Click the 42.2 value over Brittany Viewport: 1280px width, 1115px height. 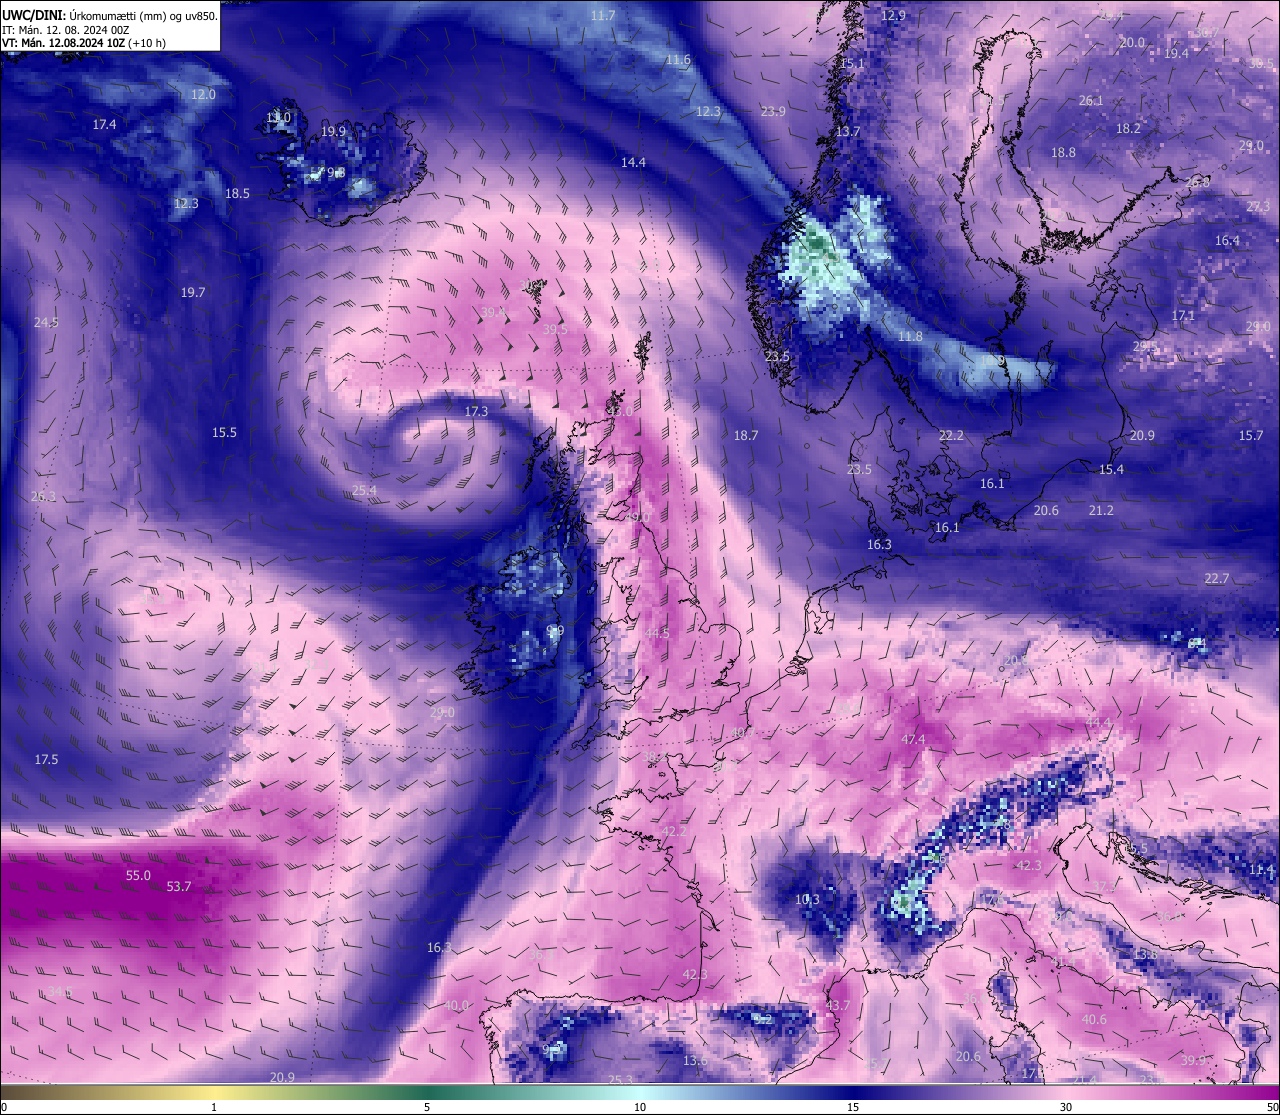(674, 831)
